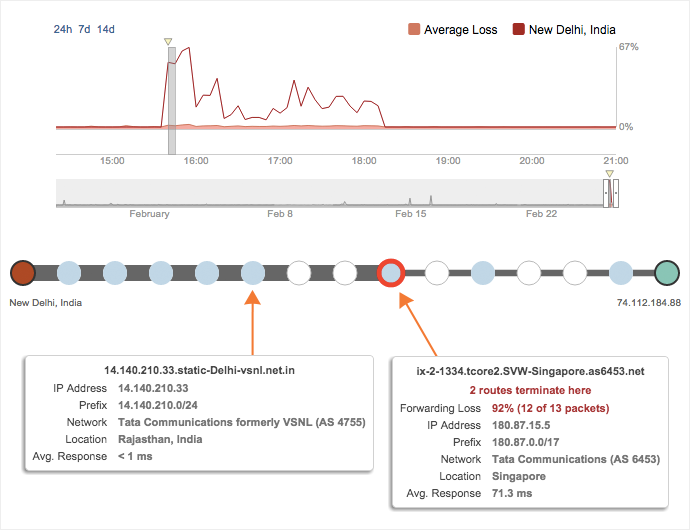Click the New Delhi source agent node
Screen dimensions: 690x530
(23, 271)
